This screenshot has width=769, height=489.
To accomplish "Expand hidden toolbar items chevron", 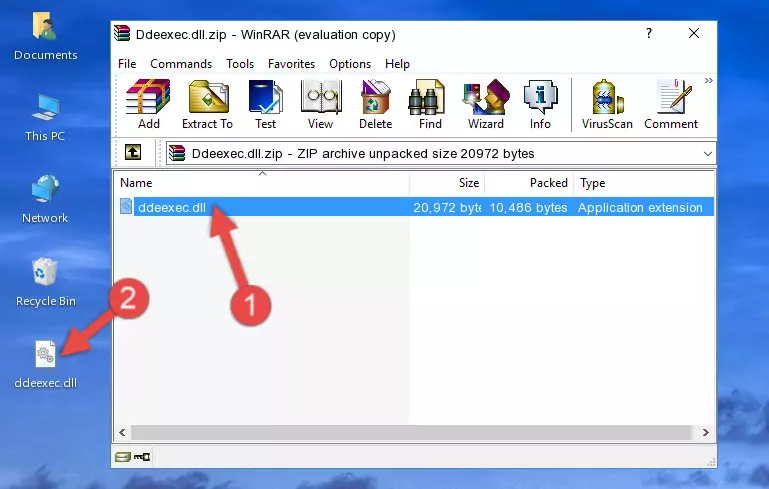I will [x=709, y=80].
